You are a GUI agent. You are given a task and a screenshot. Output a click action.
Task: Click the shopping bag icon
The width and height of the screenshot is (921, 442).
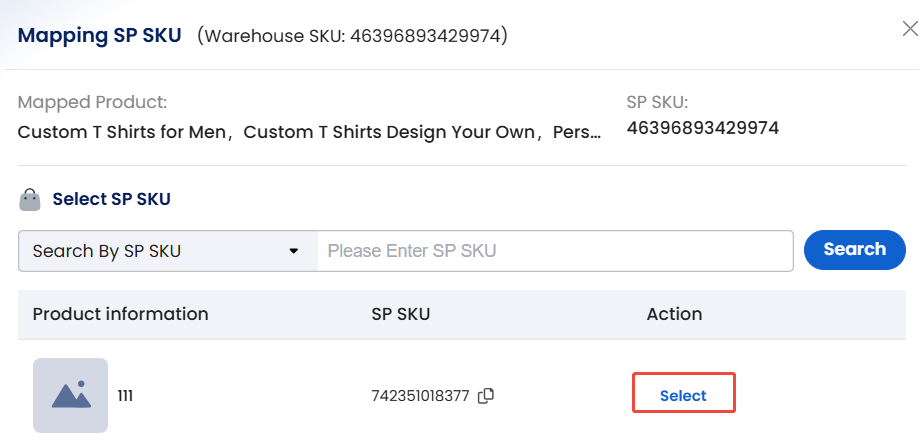[x=30, y=199]
